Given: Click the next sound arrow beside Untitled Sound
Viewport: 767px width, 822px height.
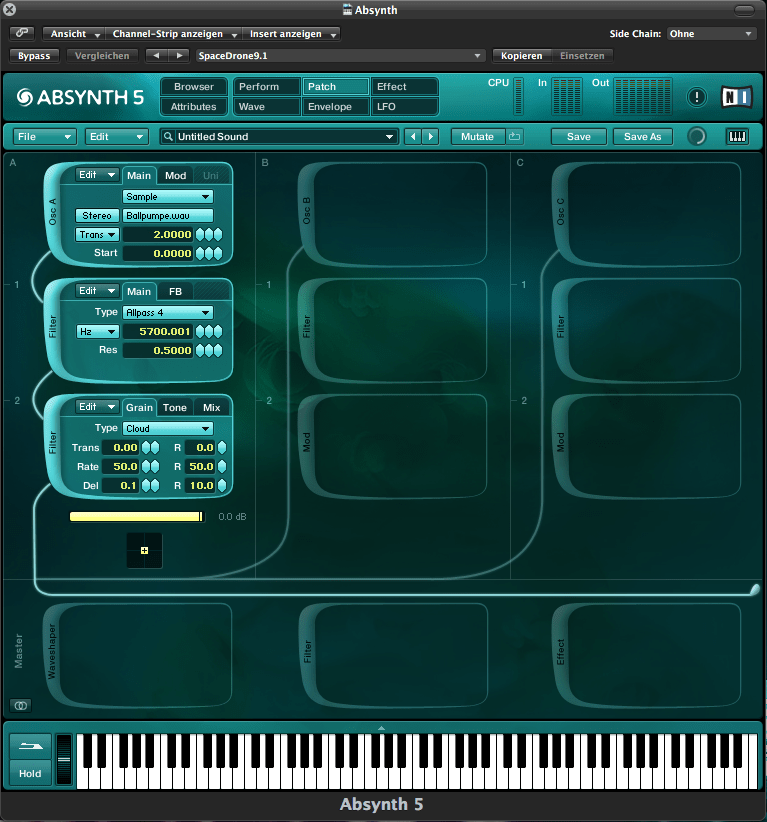Looking at the screenshot, I should pos(430,136).
